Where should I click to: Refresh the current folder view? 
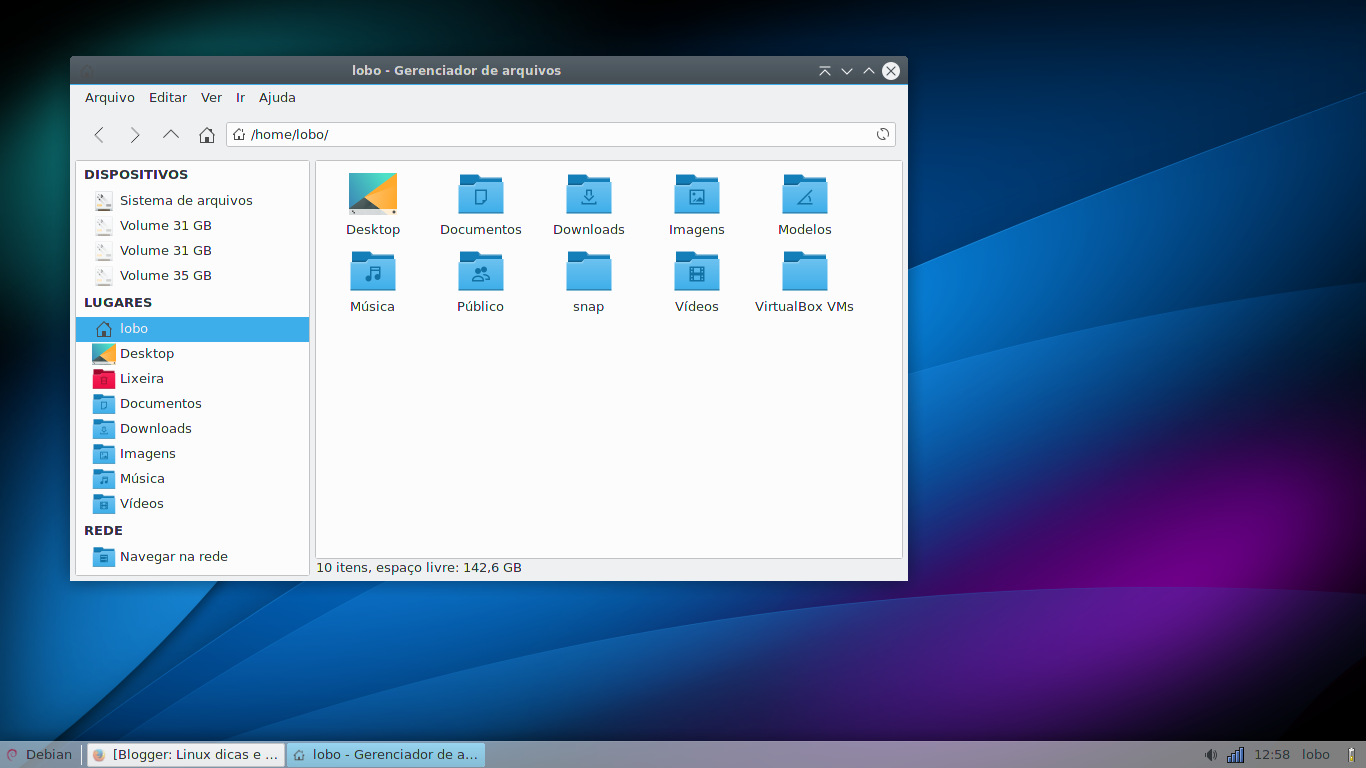tap(881, 134)
